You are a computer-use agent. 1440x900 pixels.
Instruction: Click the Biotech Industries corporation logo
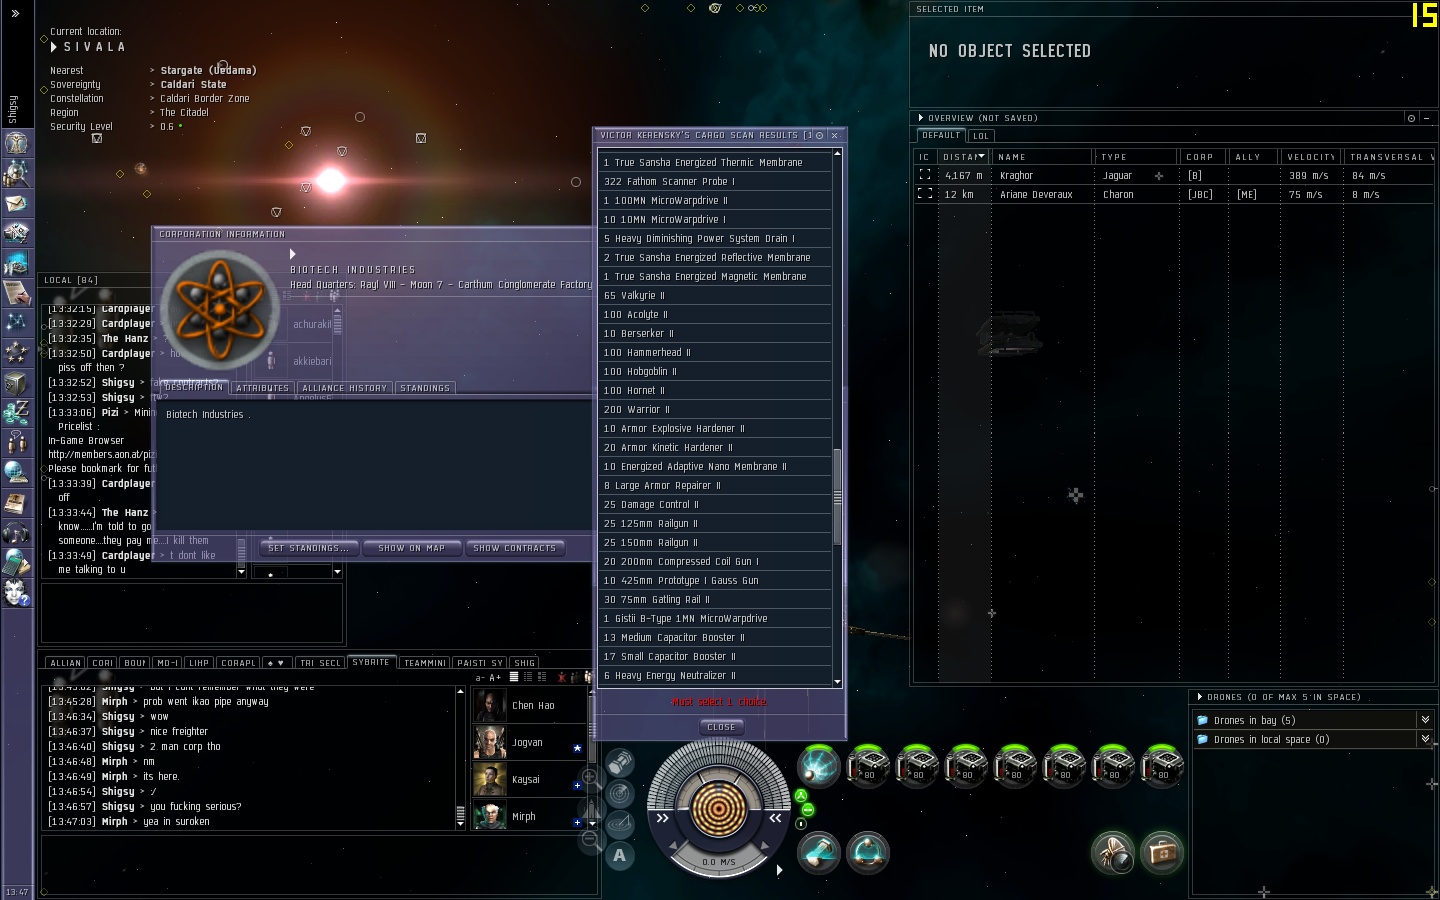point(219,310)
